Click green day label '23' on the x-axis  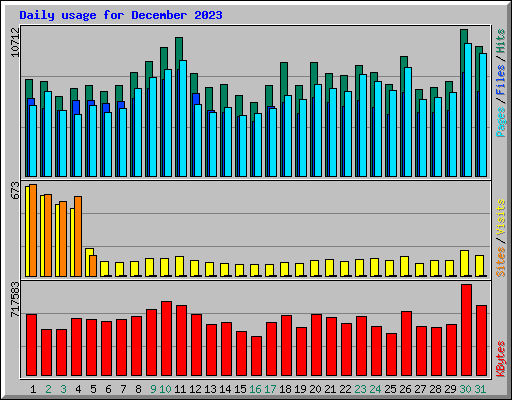point(360,389)
